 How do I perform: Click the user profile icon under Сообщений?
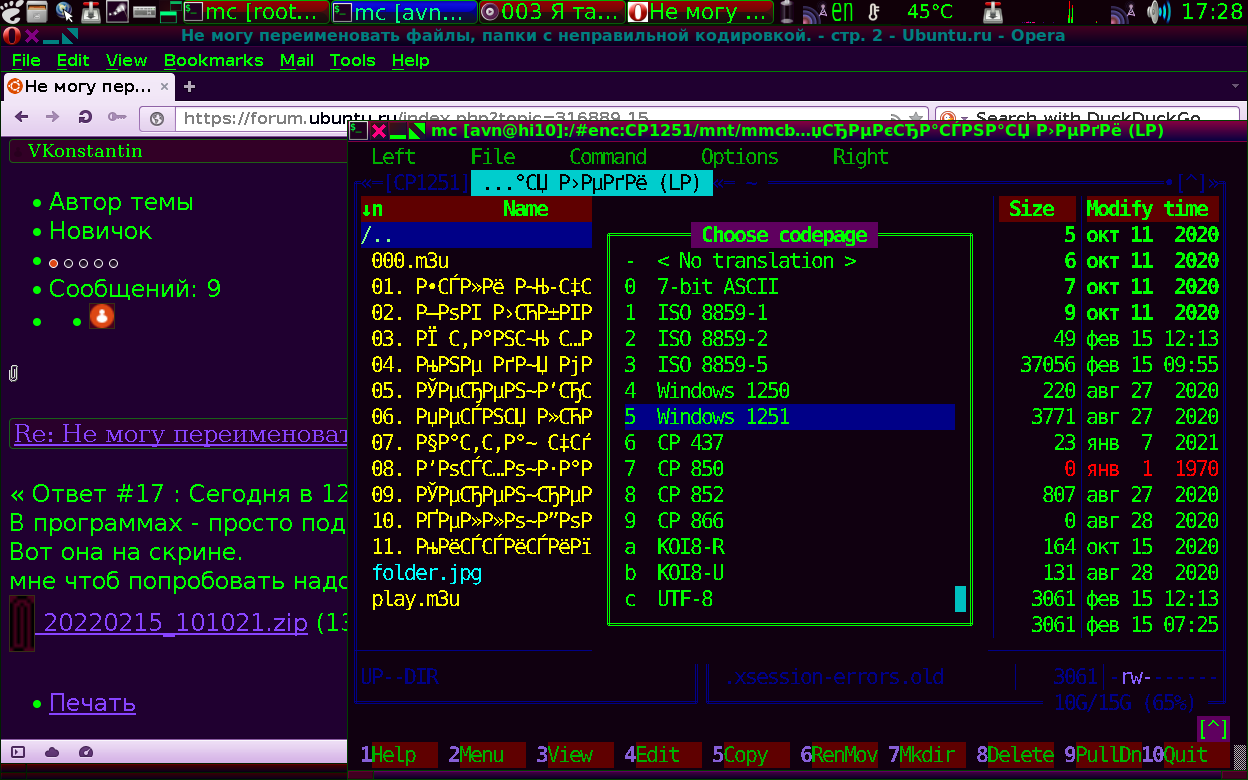click(x=101, y=317)
